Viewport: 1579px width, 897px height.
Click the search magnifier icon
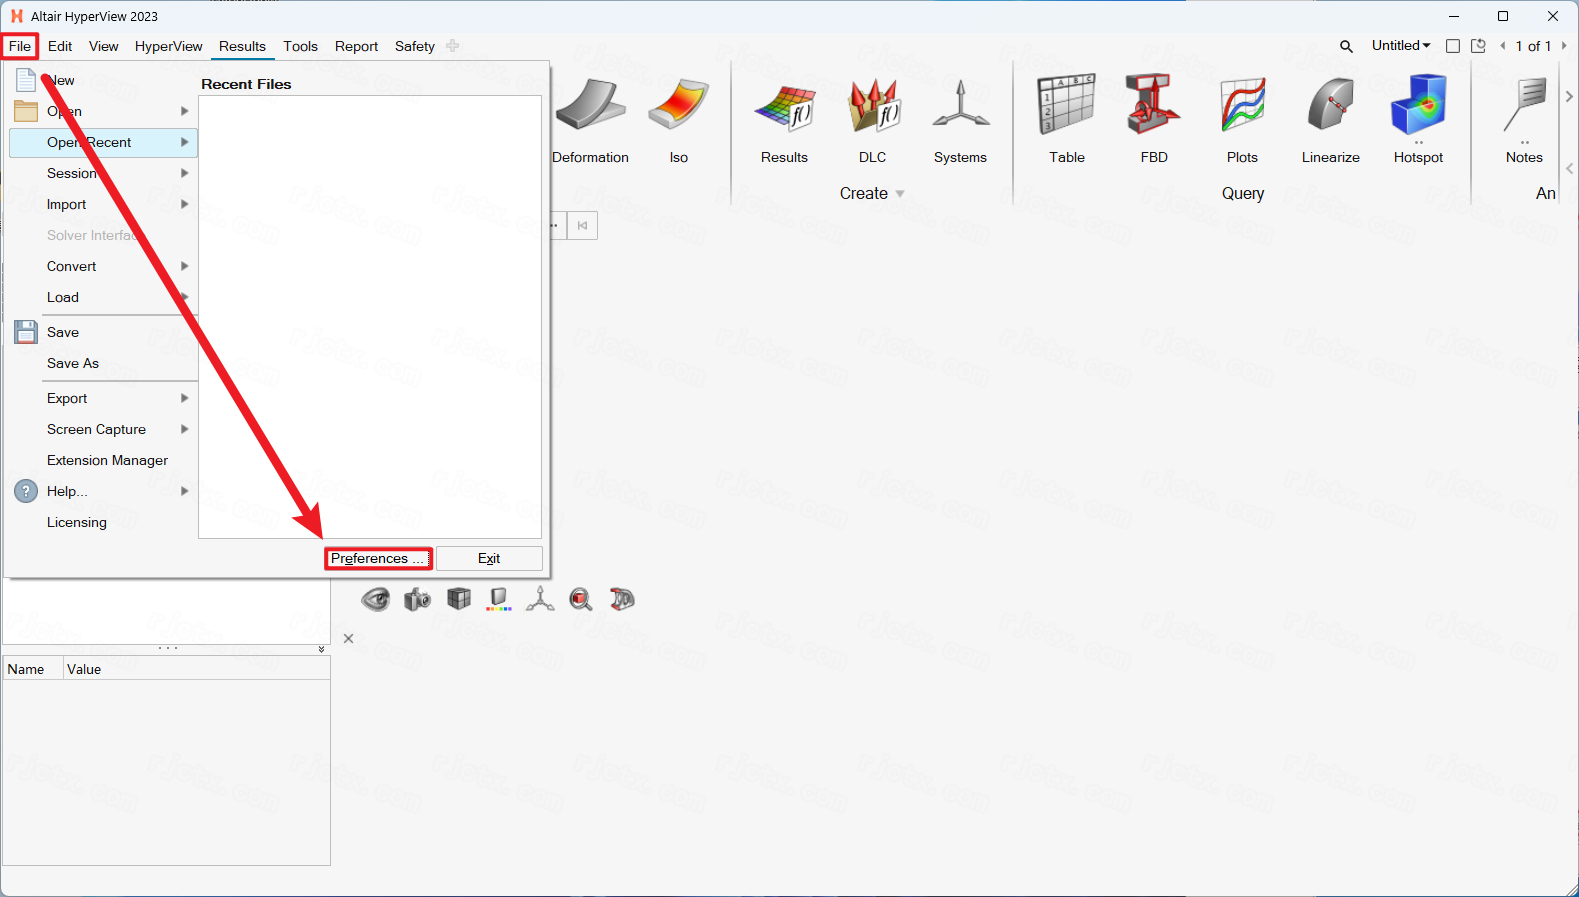point(1346,46)
